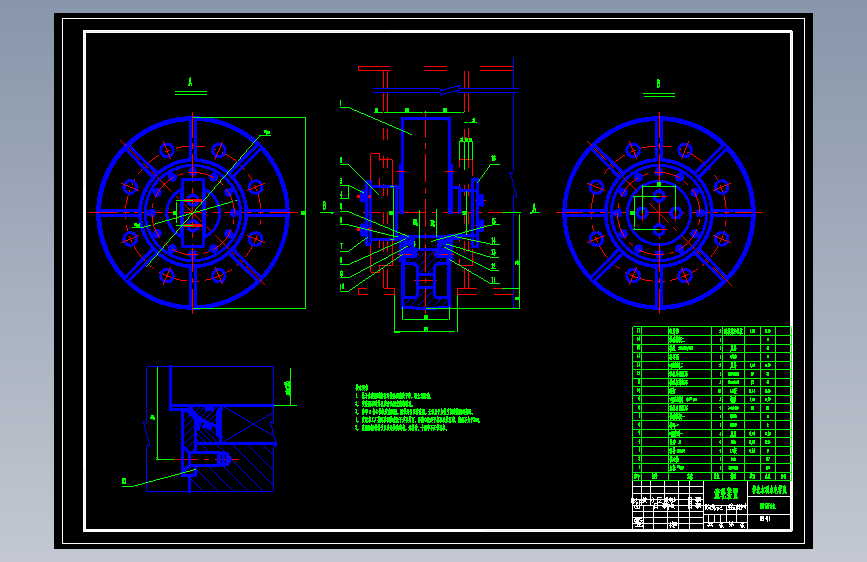Click the green parts list table
The image size is (867, 562).
pos(712,403)
